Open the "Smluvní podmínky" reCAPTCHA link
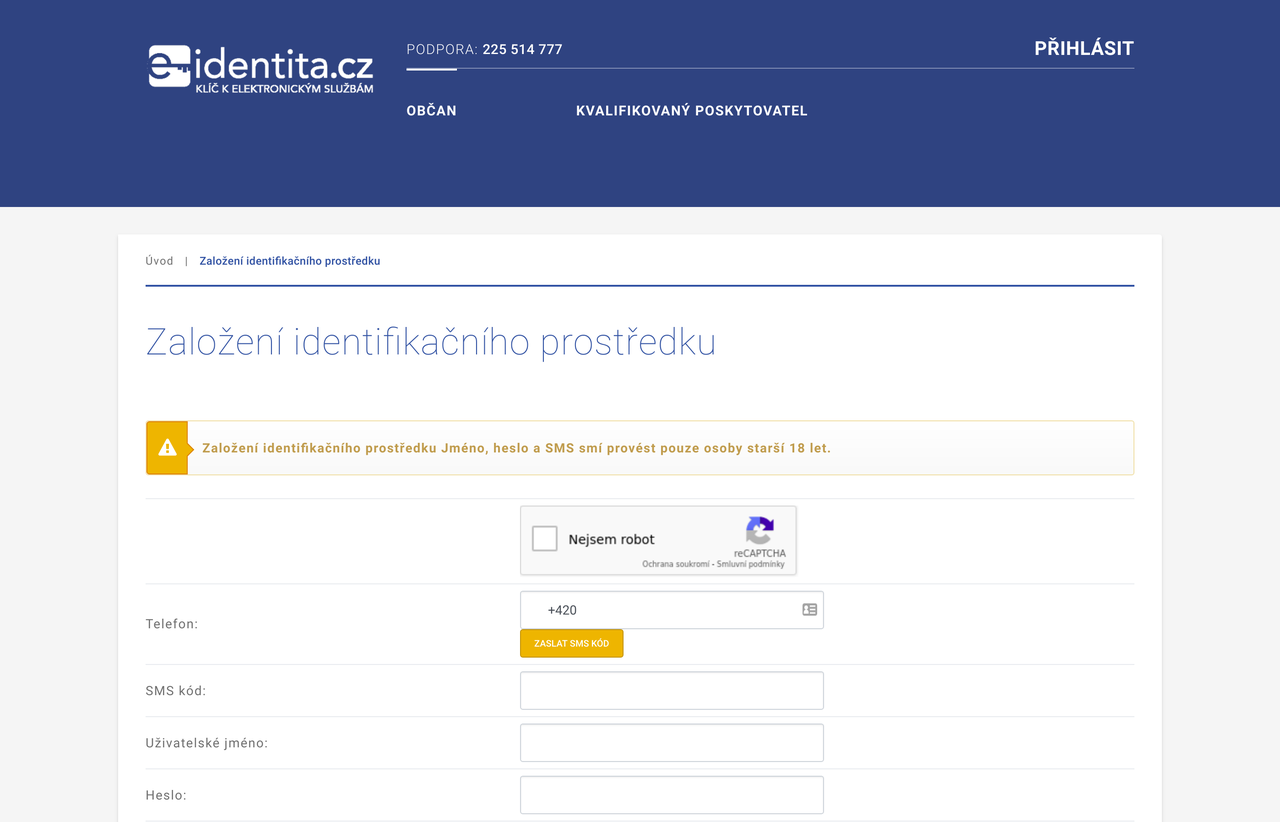The width and height of the screenshot is (1280, 822). coord(751,565)
